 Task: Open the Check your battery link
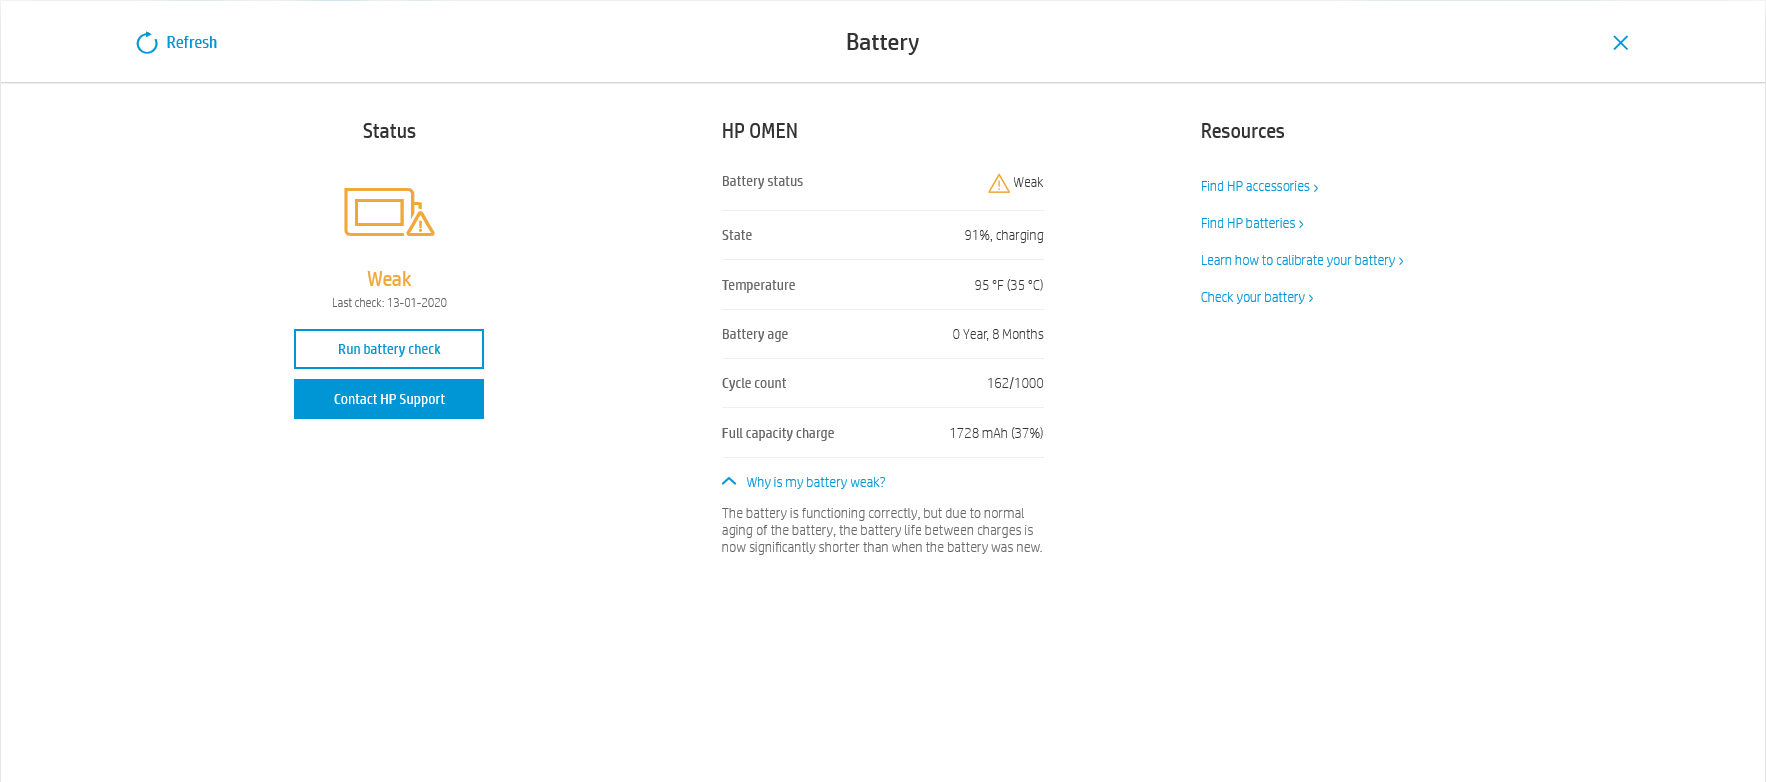[x=1252, y=297]
